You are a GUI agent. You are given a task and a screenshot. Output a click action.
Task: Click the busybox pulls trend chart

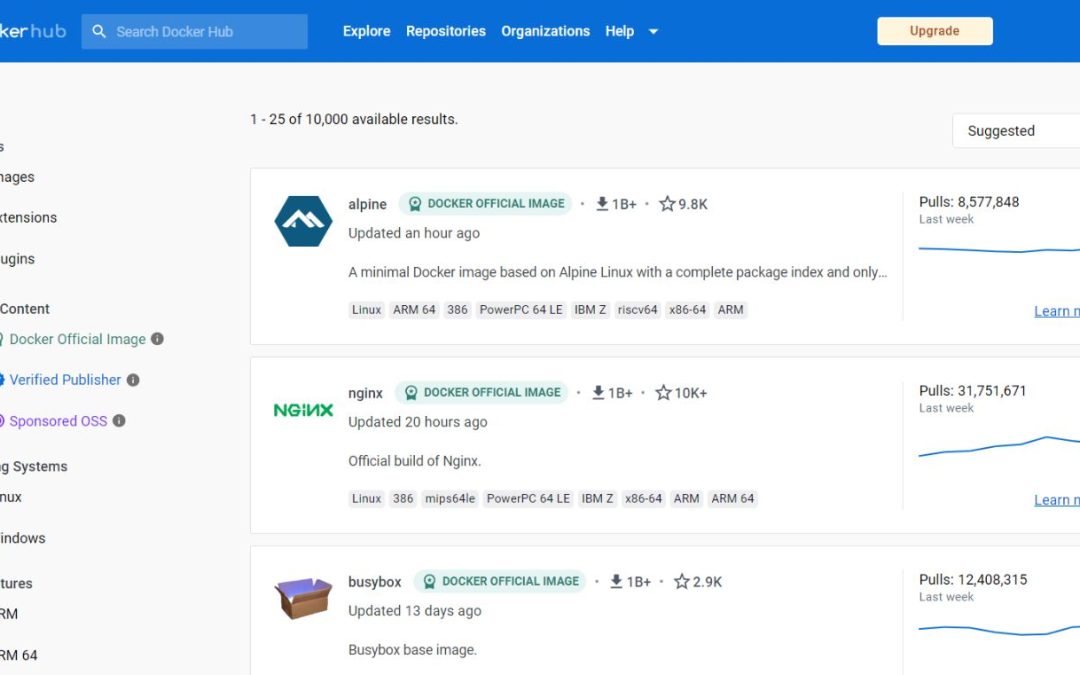[999, 630]
